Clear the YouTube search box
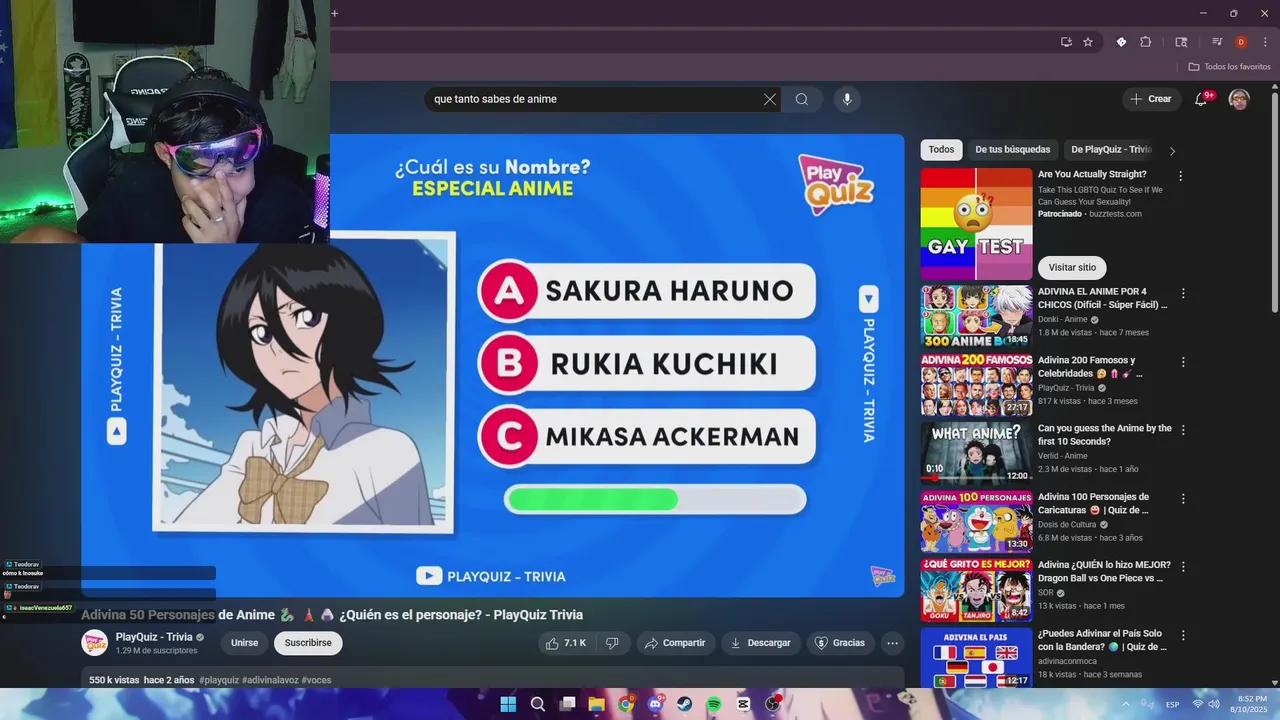Screen dimensions: 1280x720 pyautogui.click(x=769, y=99)
